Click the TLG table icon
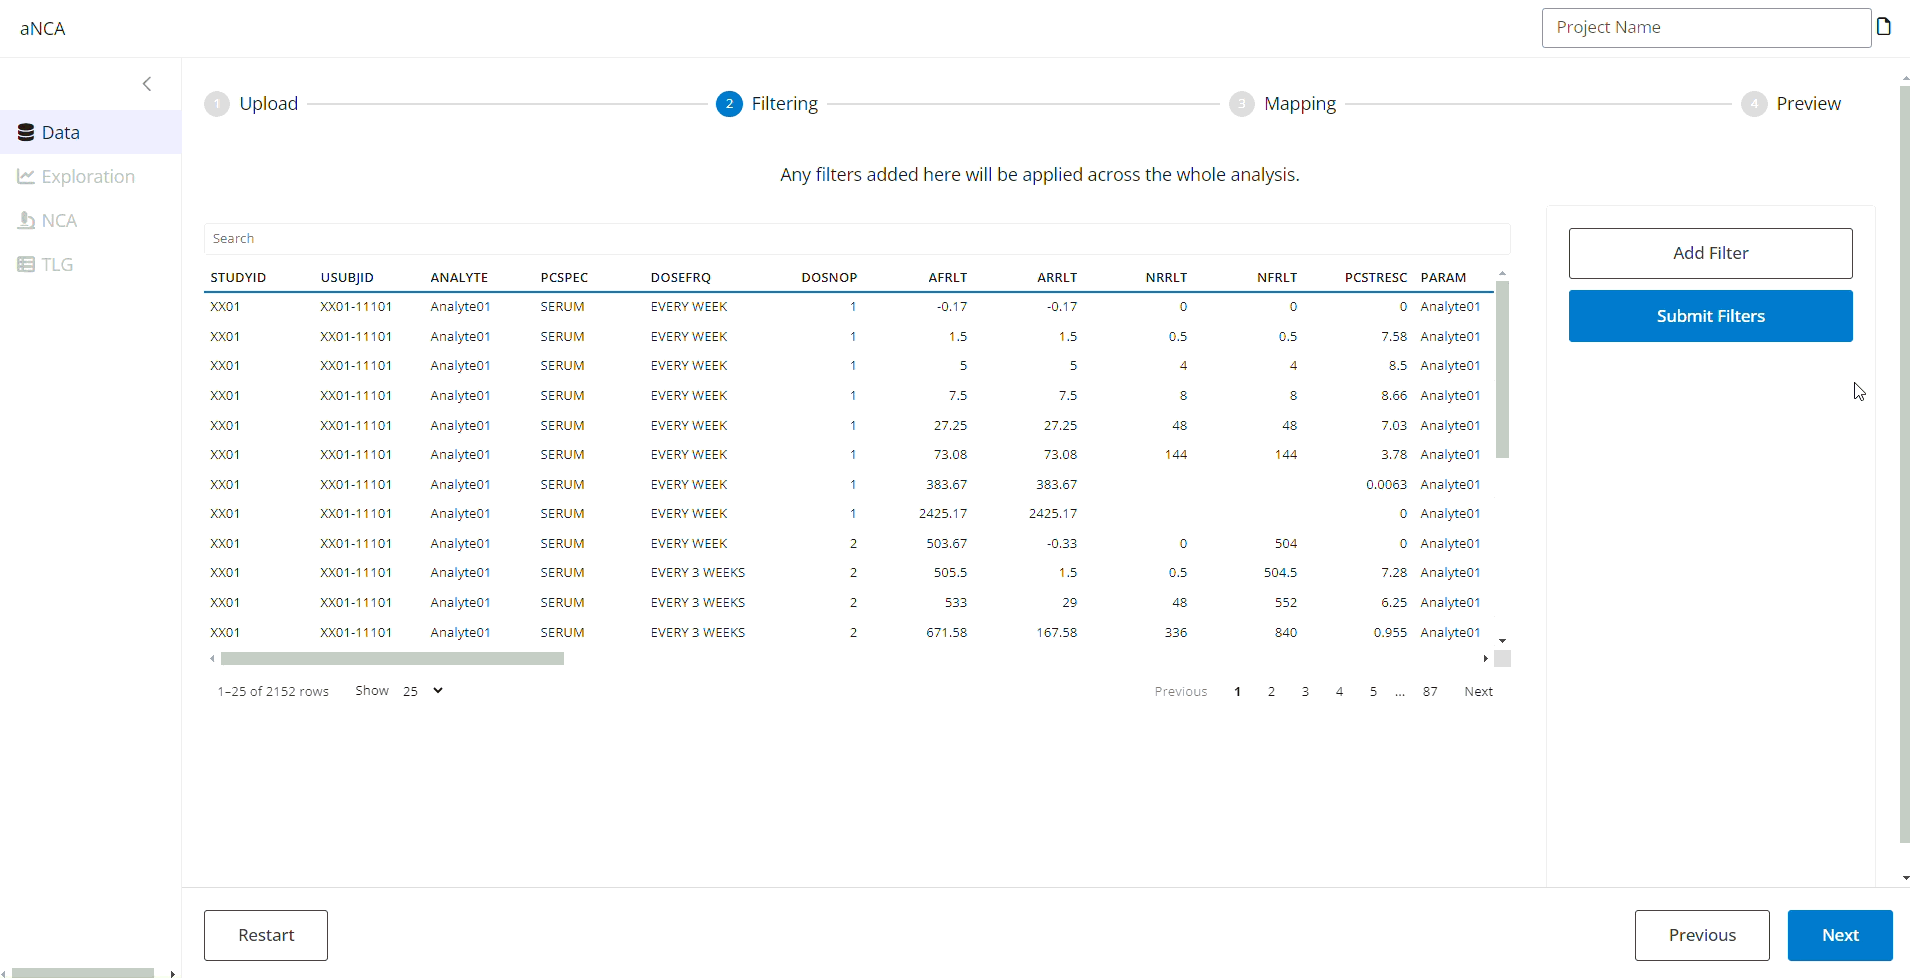This screenshot has height=978, width=1910. 26,265
